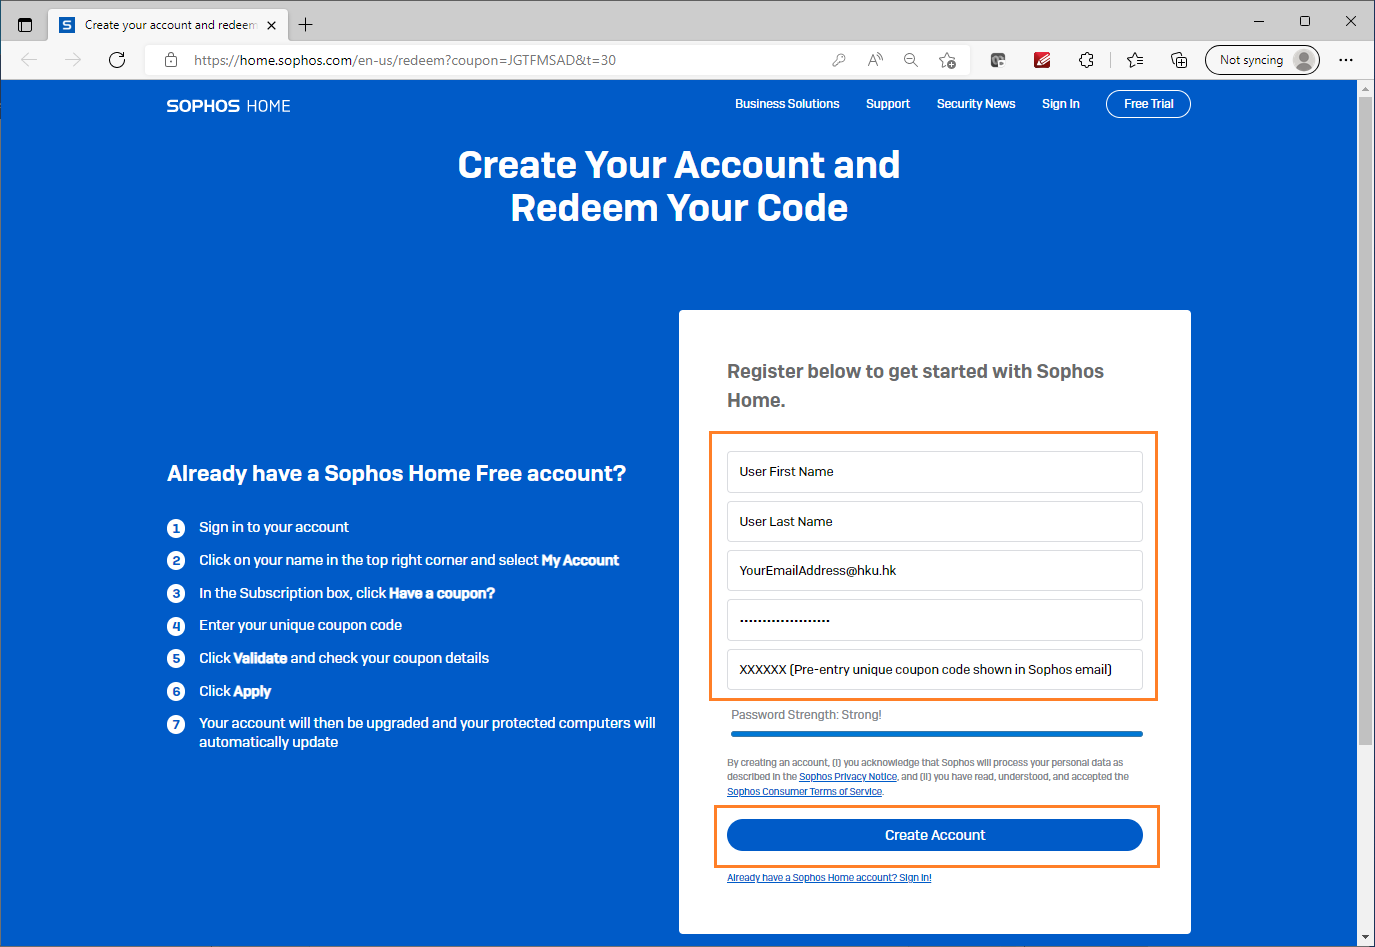Image resolution: width=1375 pixels, height=947 pixels.
Task: Add this page to favorites via star icon
Action: tap(947, 60)
